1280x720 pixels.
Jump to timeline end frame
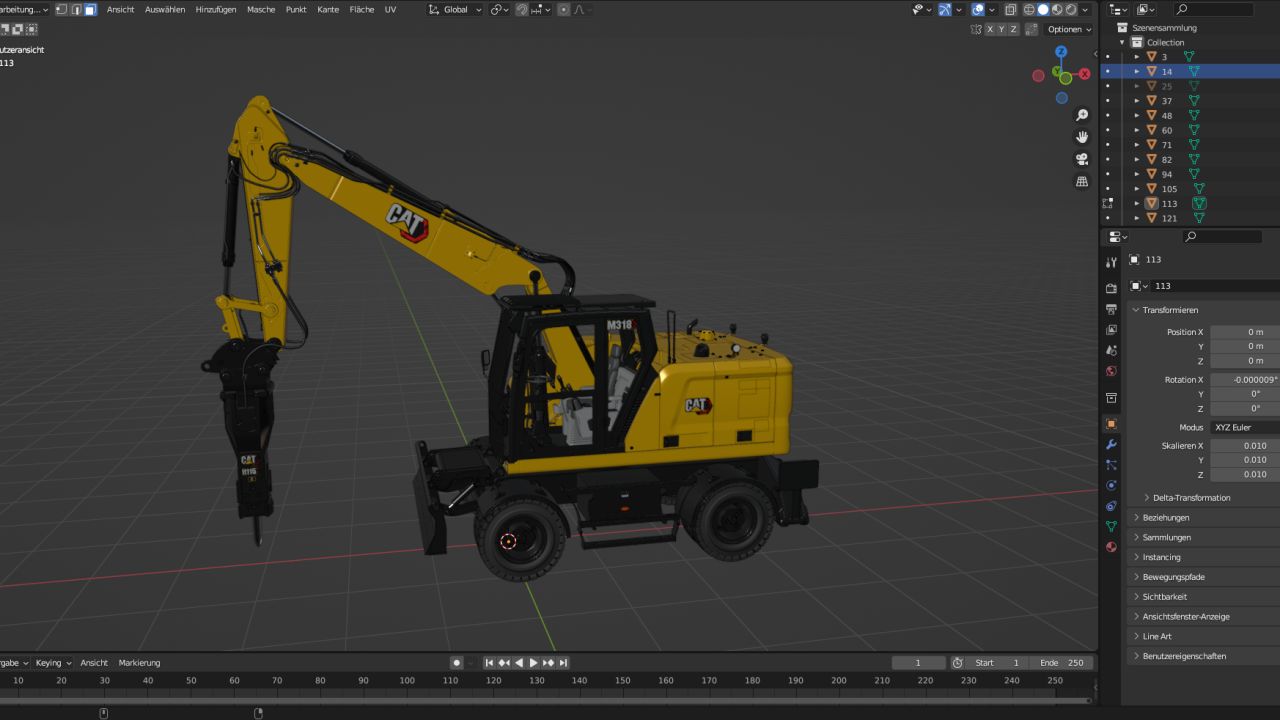pyautogui.click(x=563, y=662)
